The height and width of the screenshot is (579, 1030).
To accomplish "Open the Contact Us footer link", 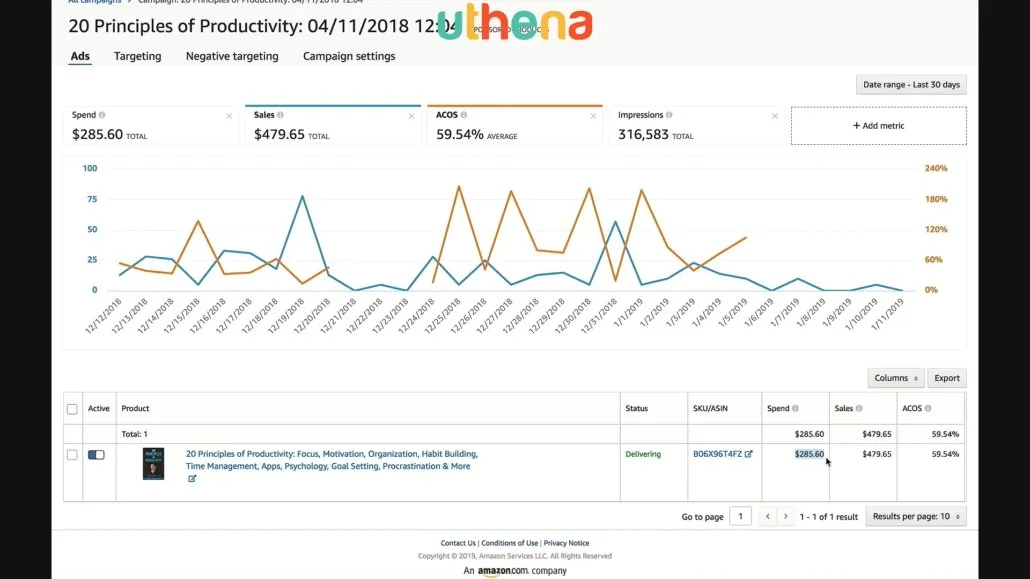I will (x=458, y=544).
